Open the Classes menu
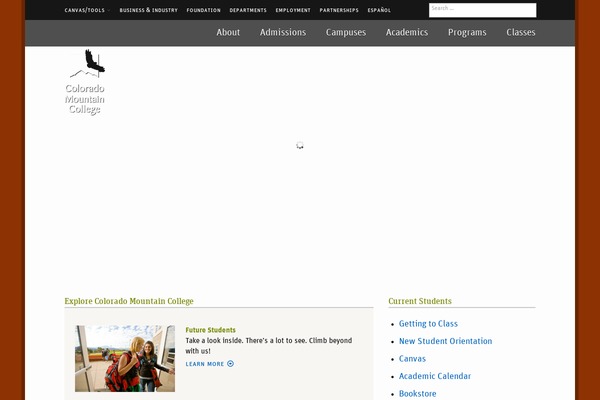This screenshot has width=600, height=400. tap(521, 33)
